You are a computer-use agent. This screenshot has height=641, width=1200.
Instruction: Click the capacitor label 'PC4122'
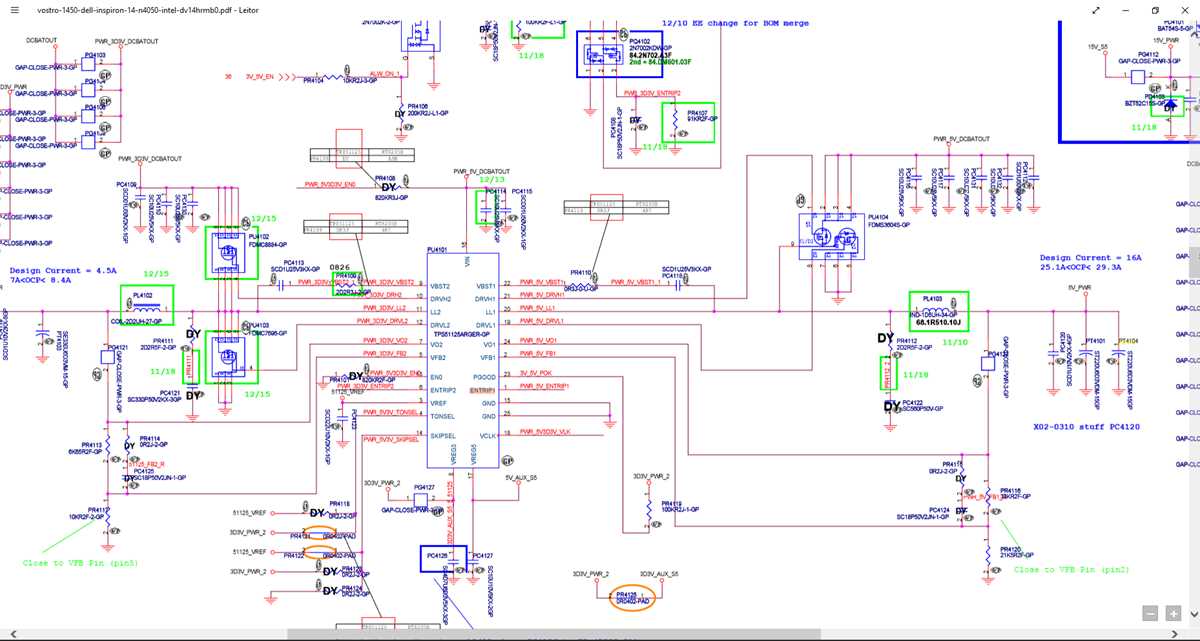point(913,402)
